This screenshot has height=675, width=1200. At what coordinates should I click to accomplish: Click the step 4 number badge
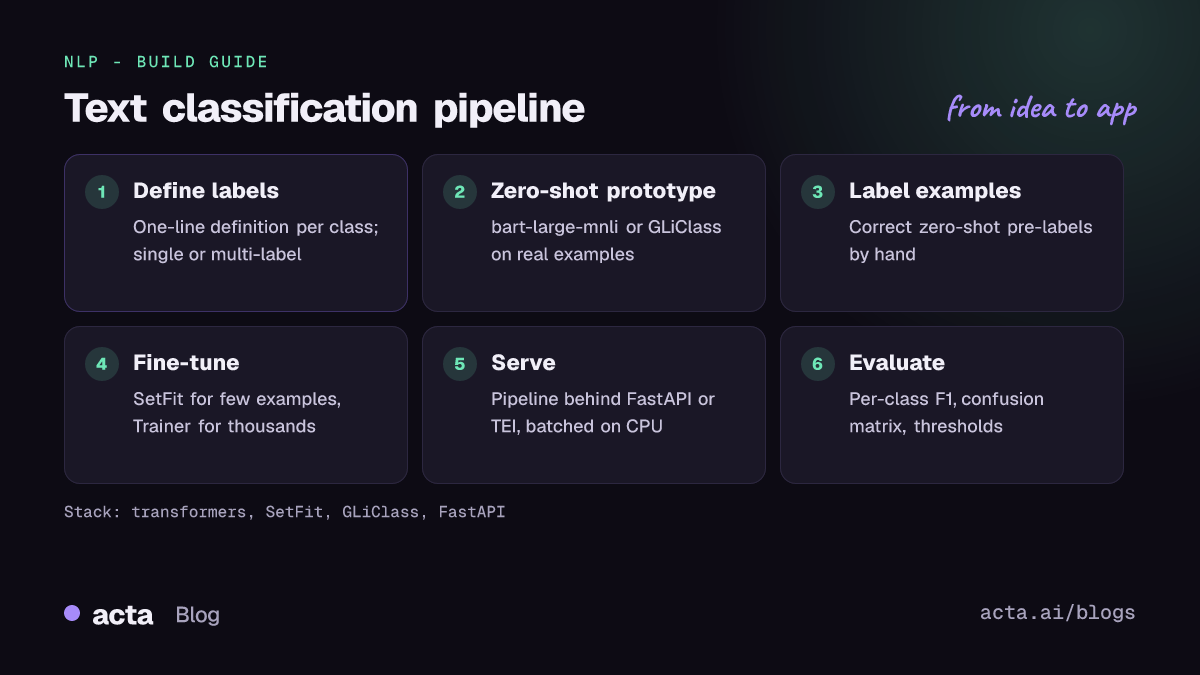[101, 364]
